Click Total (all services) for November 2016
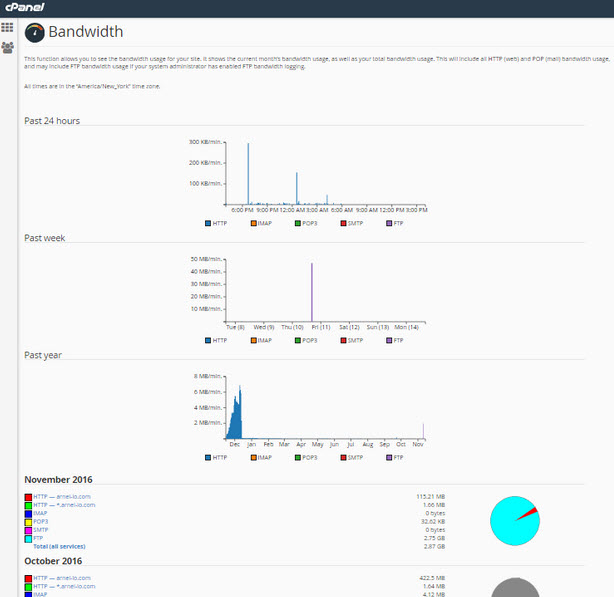 (59, 546)
